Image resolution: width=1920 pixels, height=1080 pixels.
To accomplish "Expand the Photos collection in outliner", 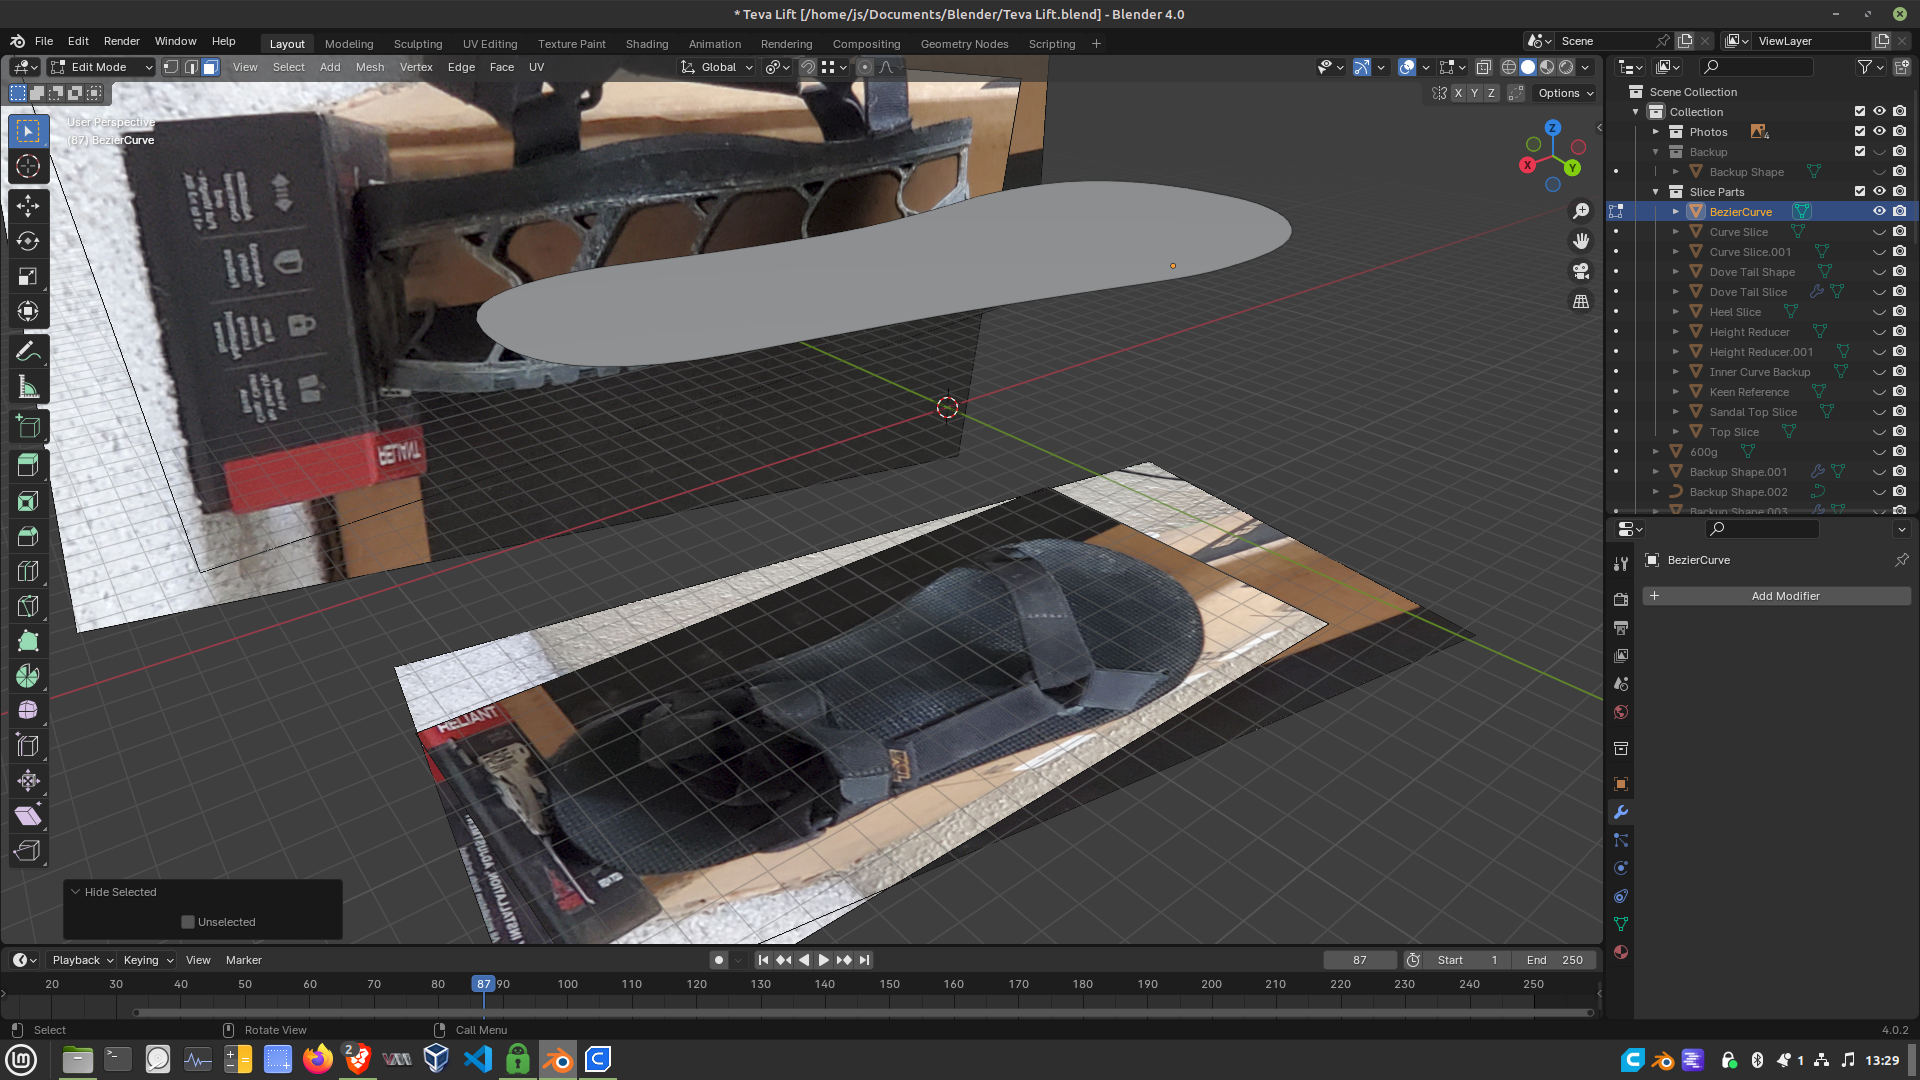I will [1656, 132].
